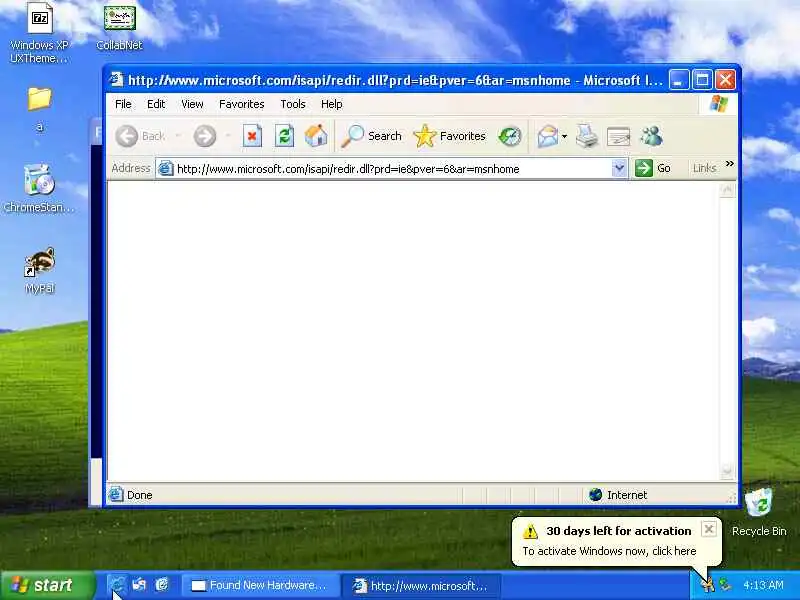Open the Edit menu
The image size is (800, 600).
pyautogui.click(x=156, y=104)
